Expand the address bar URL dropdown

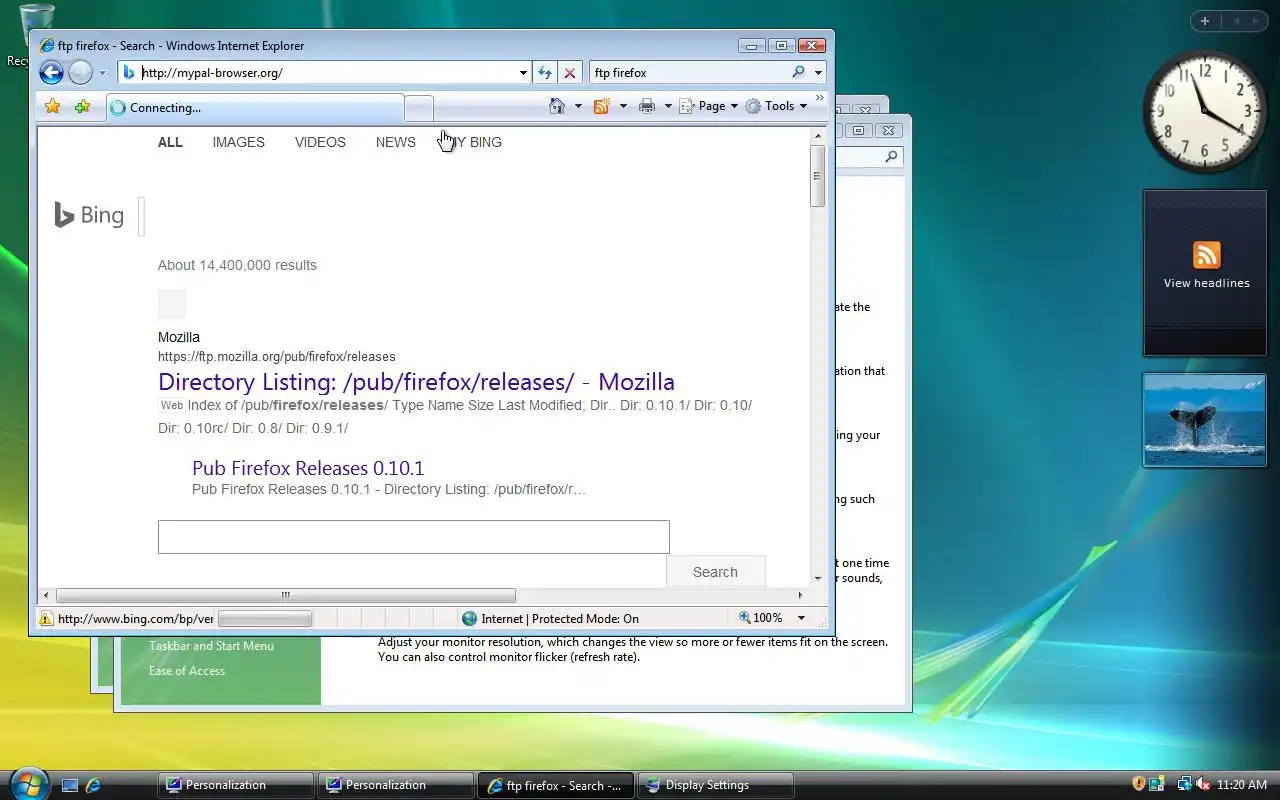[x=523, y=73]
